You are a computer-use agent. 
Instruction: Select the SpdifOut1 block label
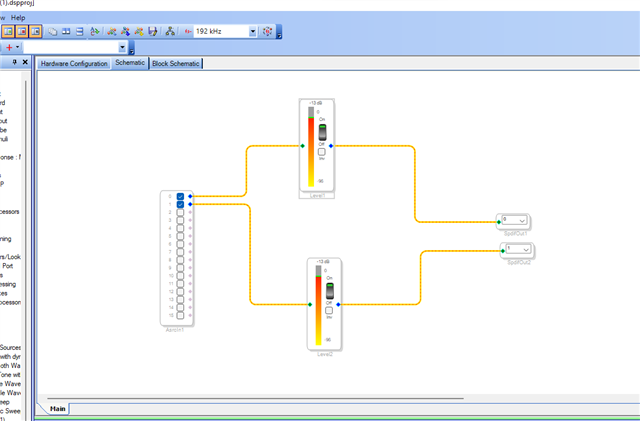(x=515, y=234)
